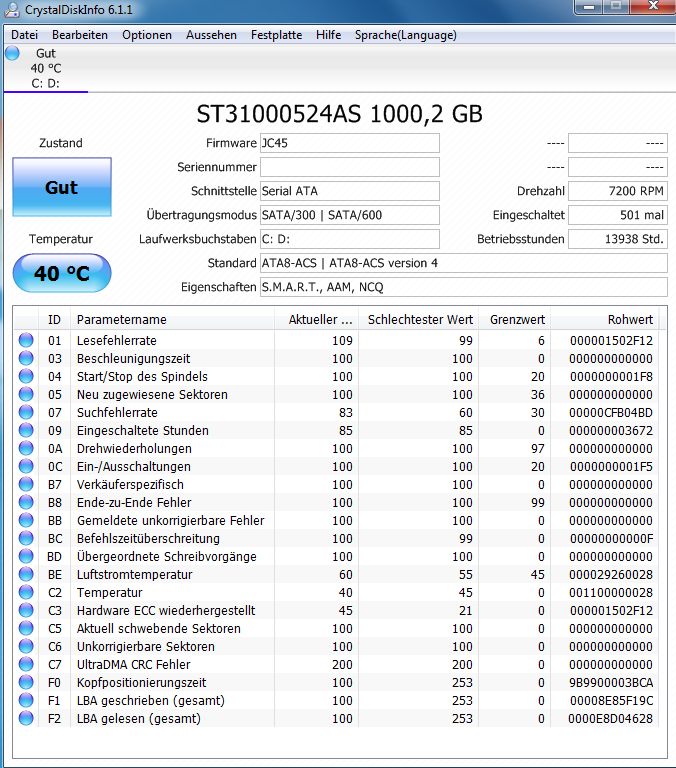Click orb for LBA geschrieben (gesamt)
Image resolution: width=676 pixels, height=768 pixels.
click(26, 700)
